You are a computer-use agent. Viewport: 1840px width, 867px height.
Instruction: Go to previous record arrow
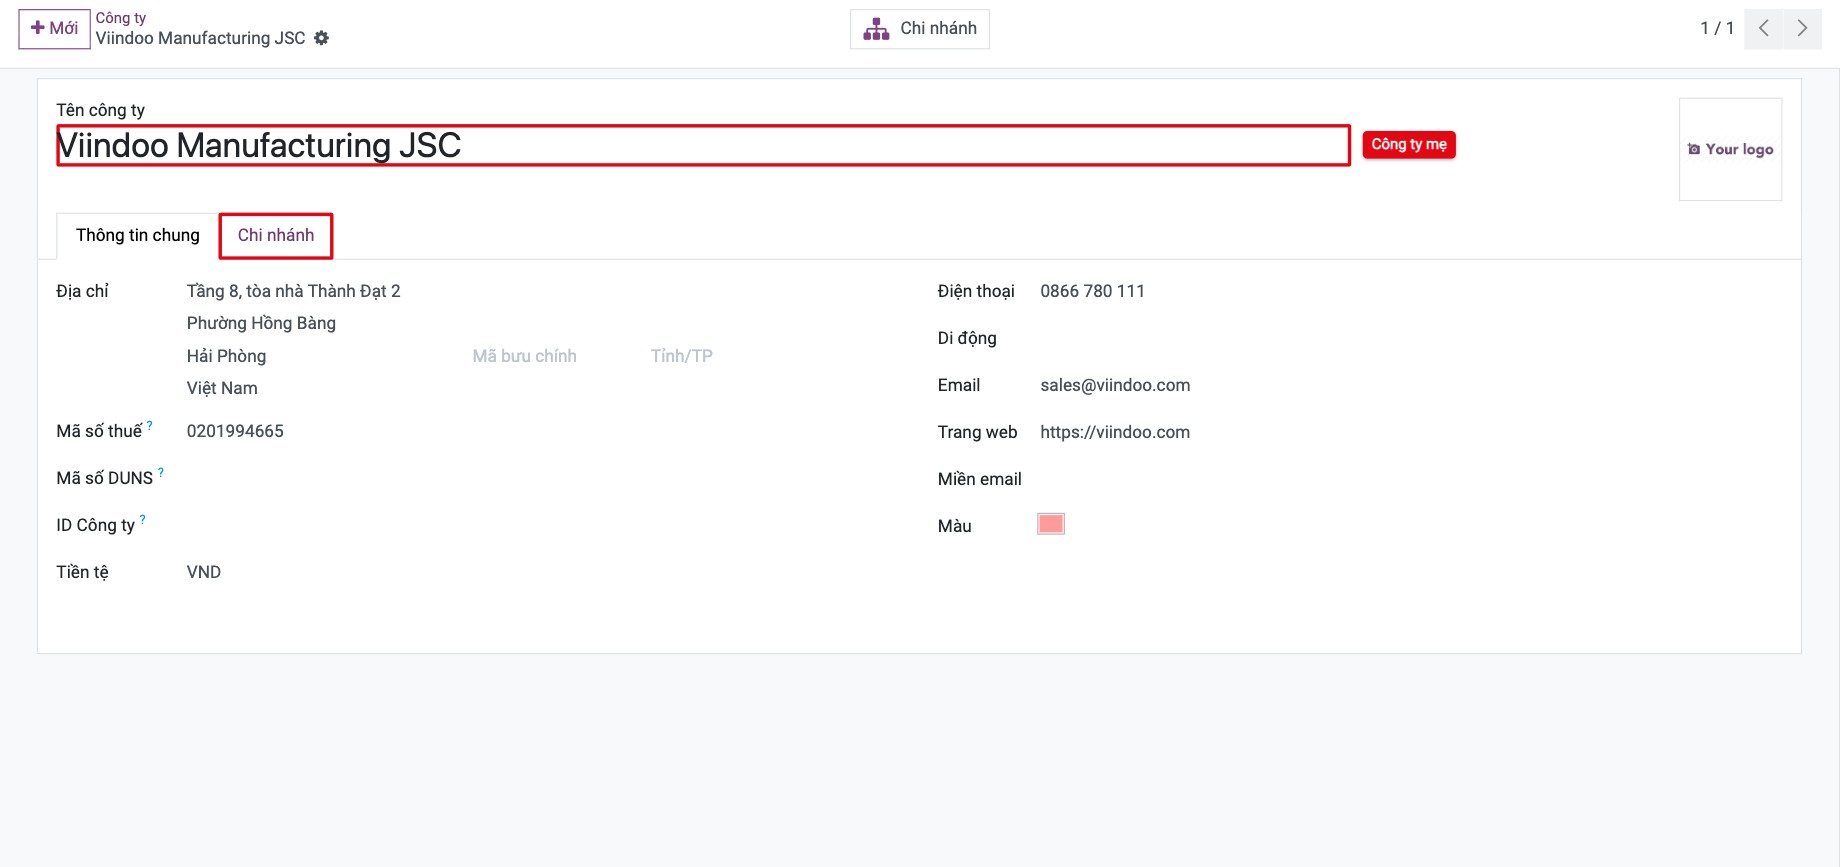click(1764, 28)
